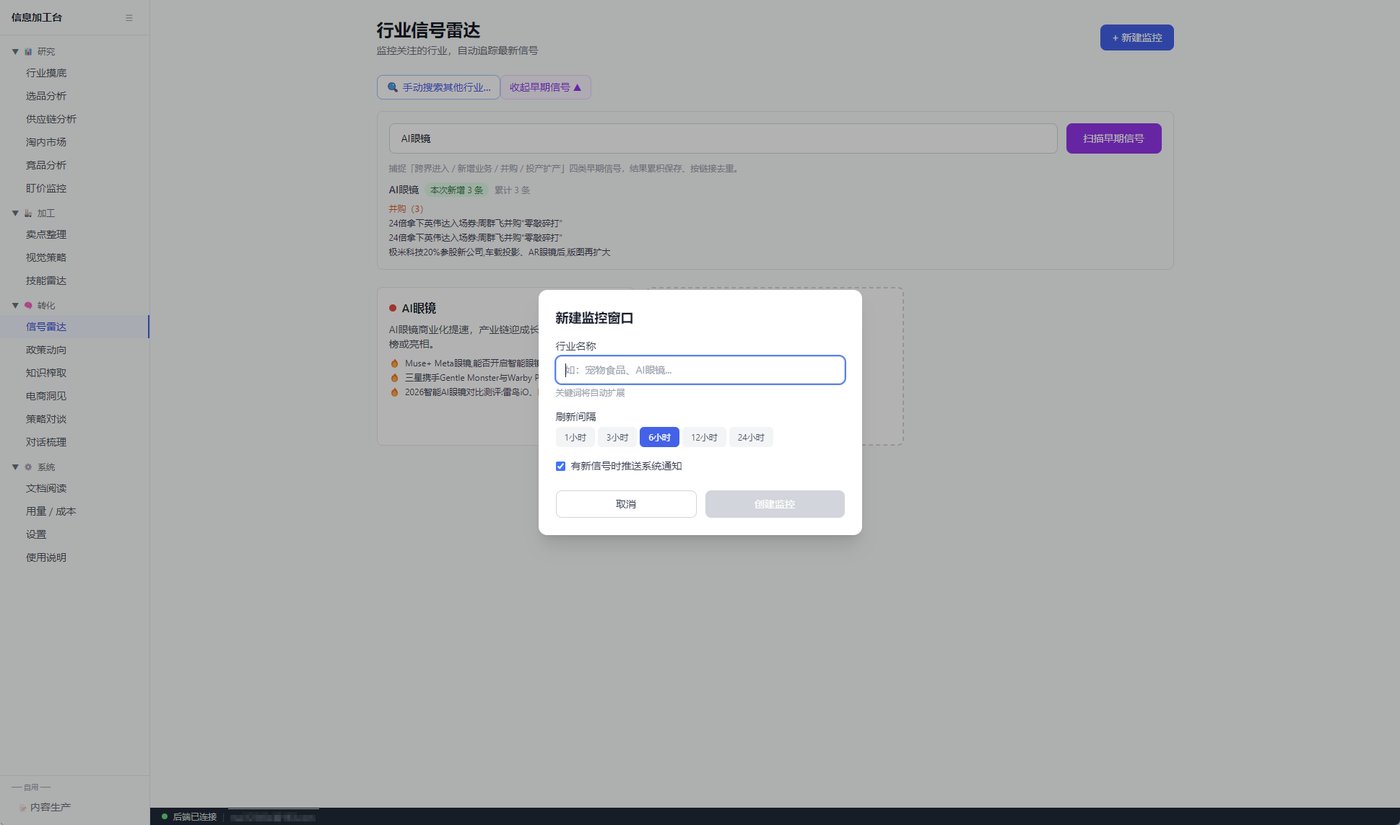Viewport: 1400px width, 825px height.
Task: Click the magnifier icon in 手动搜索其他行业 button
Action: point(393,88)
